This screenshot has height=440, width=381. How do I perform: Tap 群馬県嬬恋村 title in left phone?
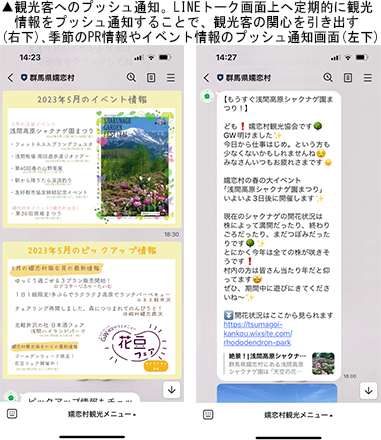pyautogui.click(x=52, y=78)
